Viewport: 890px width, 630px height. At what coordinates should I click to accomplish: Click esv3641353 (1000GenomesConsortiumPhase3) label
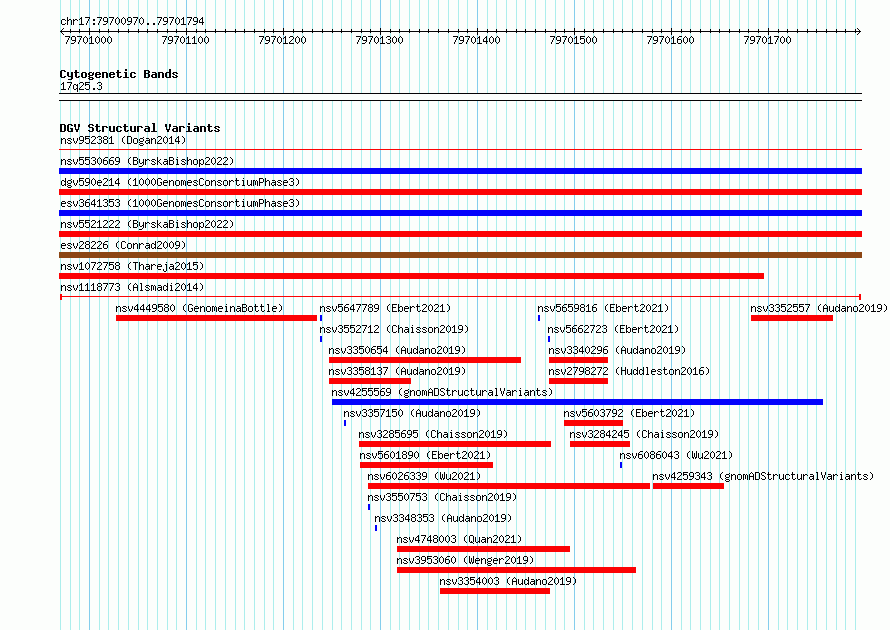[x=180, y=203]
